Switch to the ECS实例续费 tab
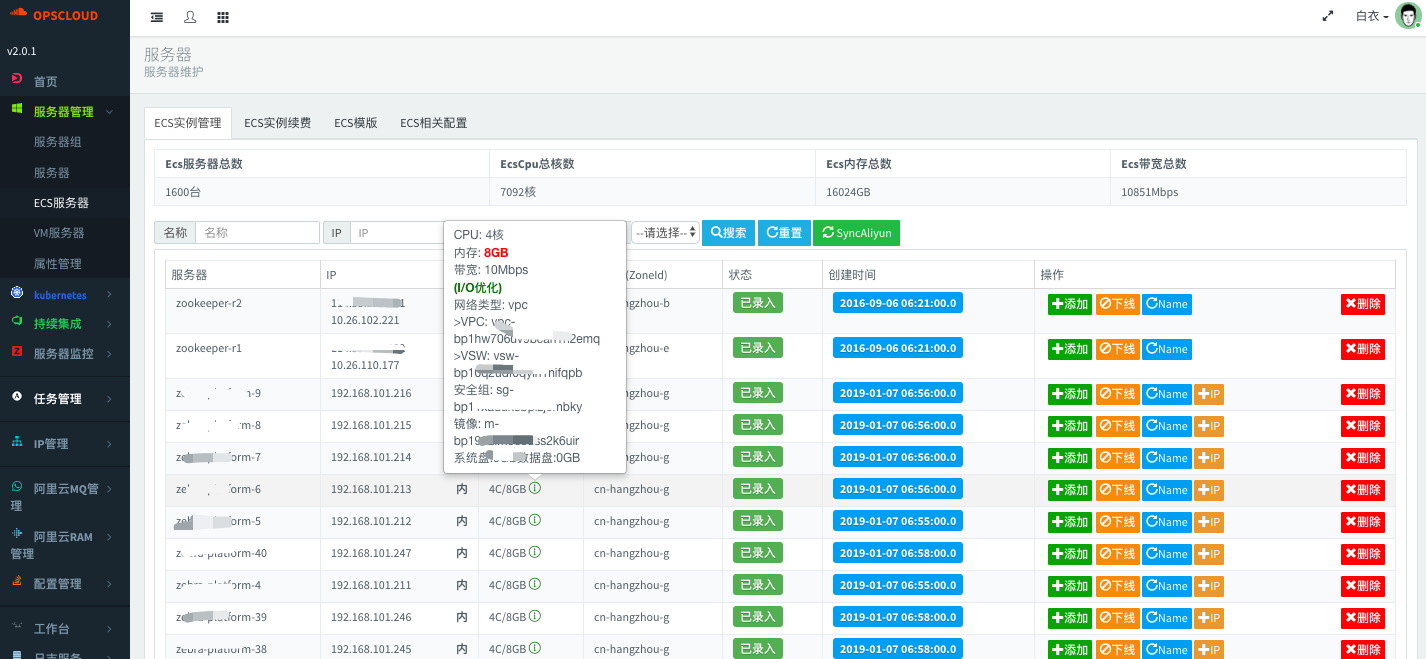The height and width of the screenshot is (659, 1426). point(277,123)
